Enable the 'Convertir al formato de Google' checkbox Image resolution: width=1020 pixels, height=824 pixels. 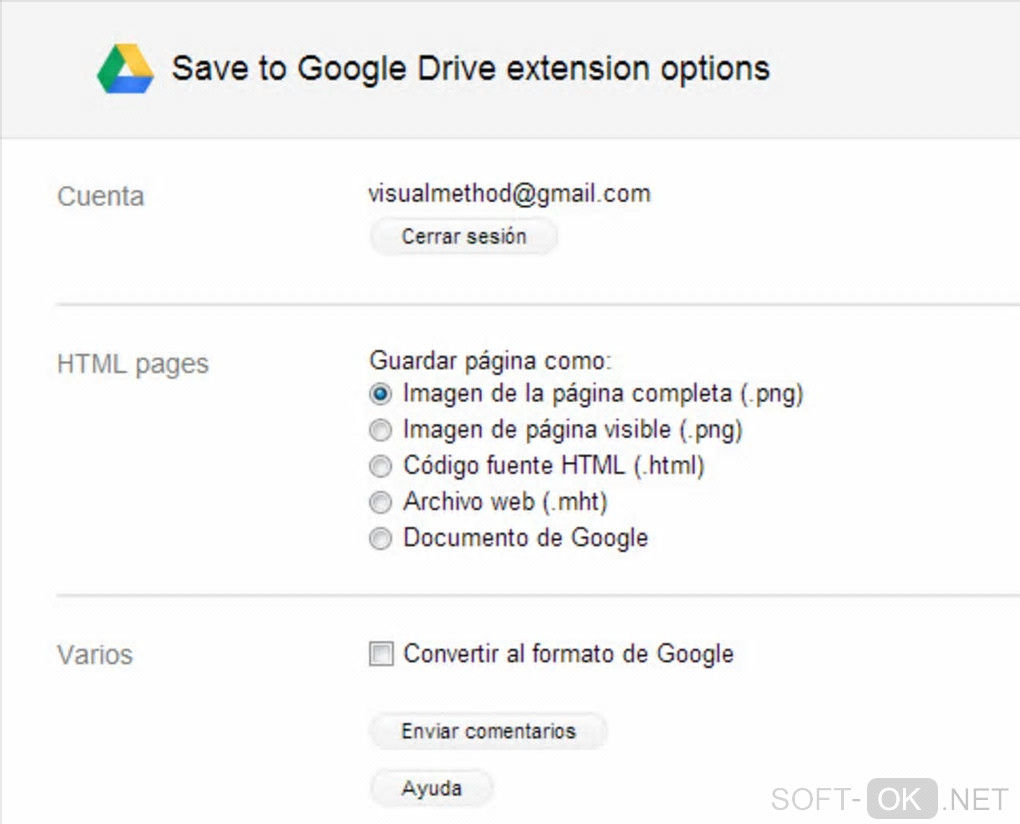coord(381,655)
